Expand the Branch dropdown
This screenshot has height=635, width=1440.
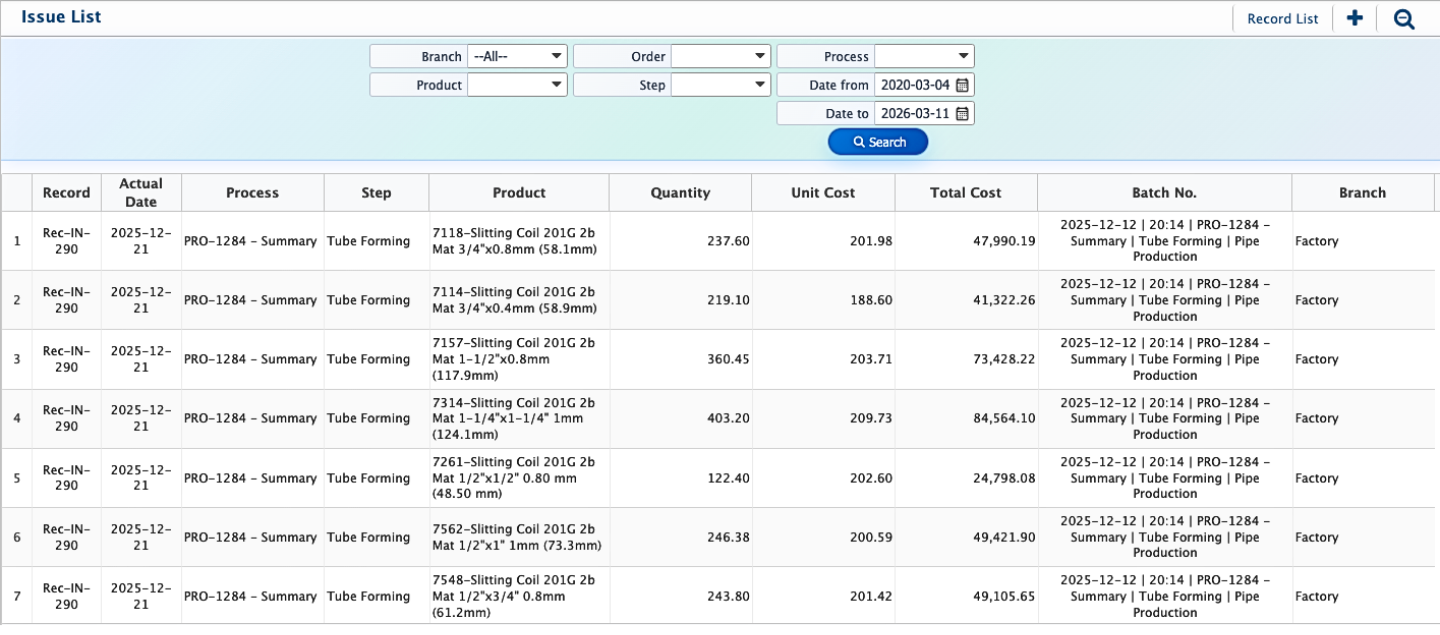(x=517, y=56)
